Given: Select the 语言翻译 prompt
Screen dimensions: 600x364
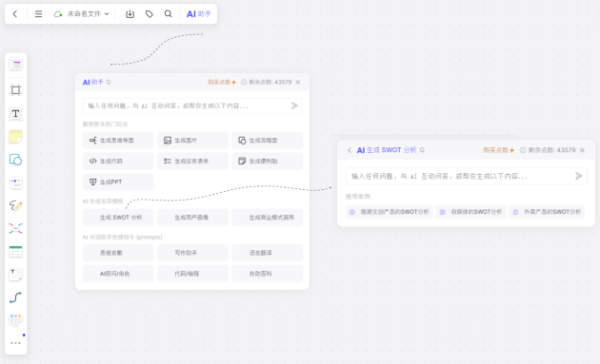Looking at the screenshot, I should click(267, 253).
